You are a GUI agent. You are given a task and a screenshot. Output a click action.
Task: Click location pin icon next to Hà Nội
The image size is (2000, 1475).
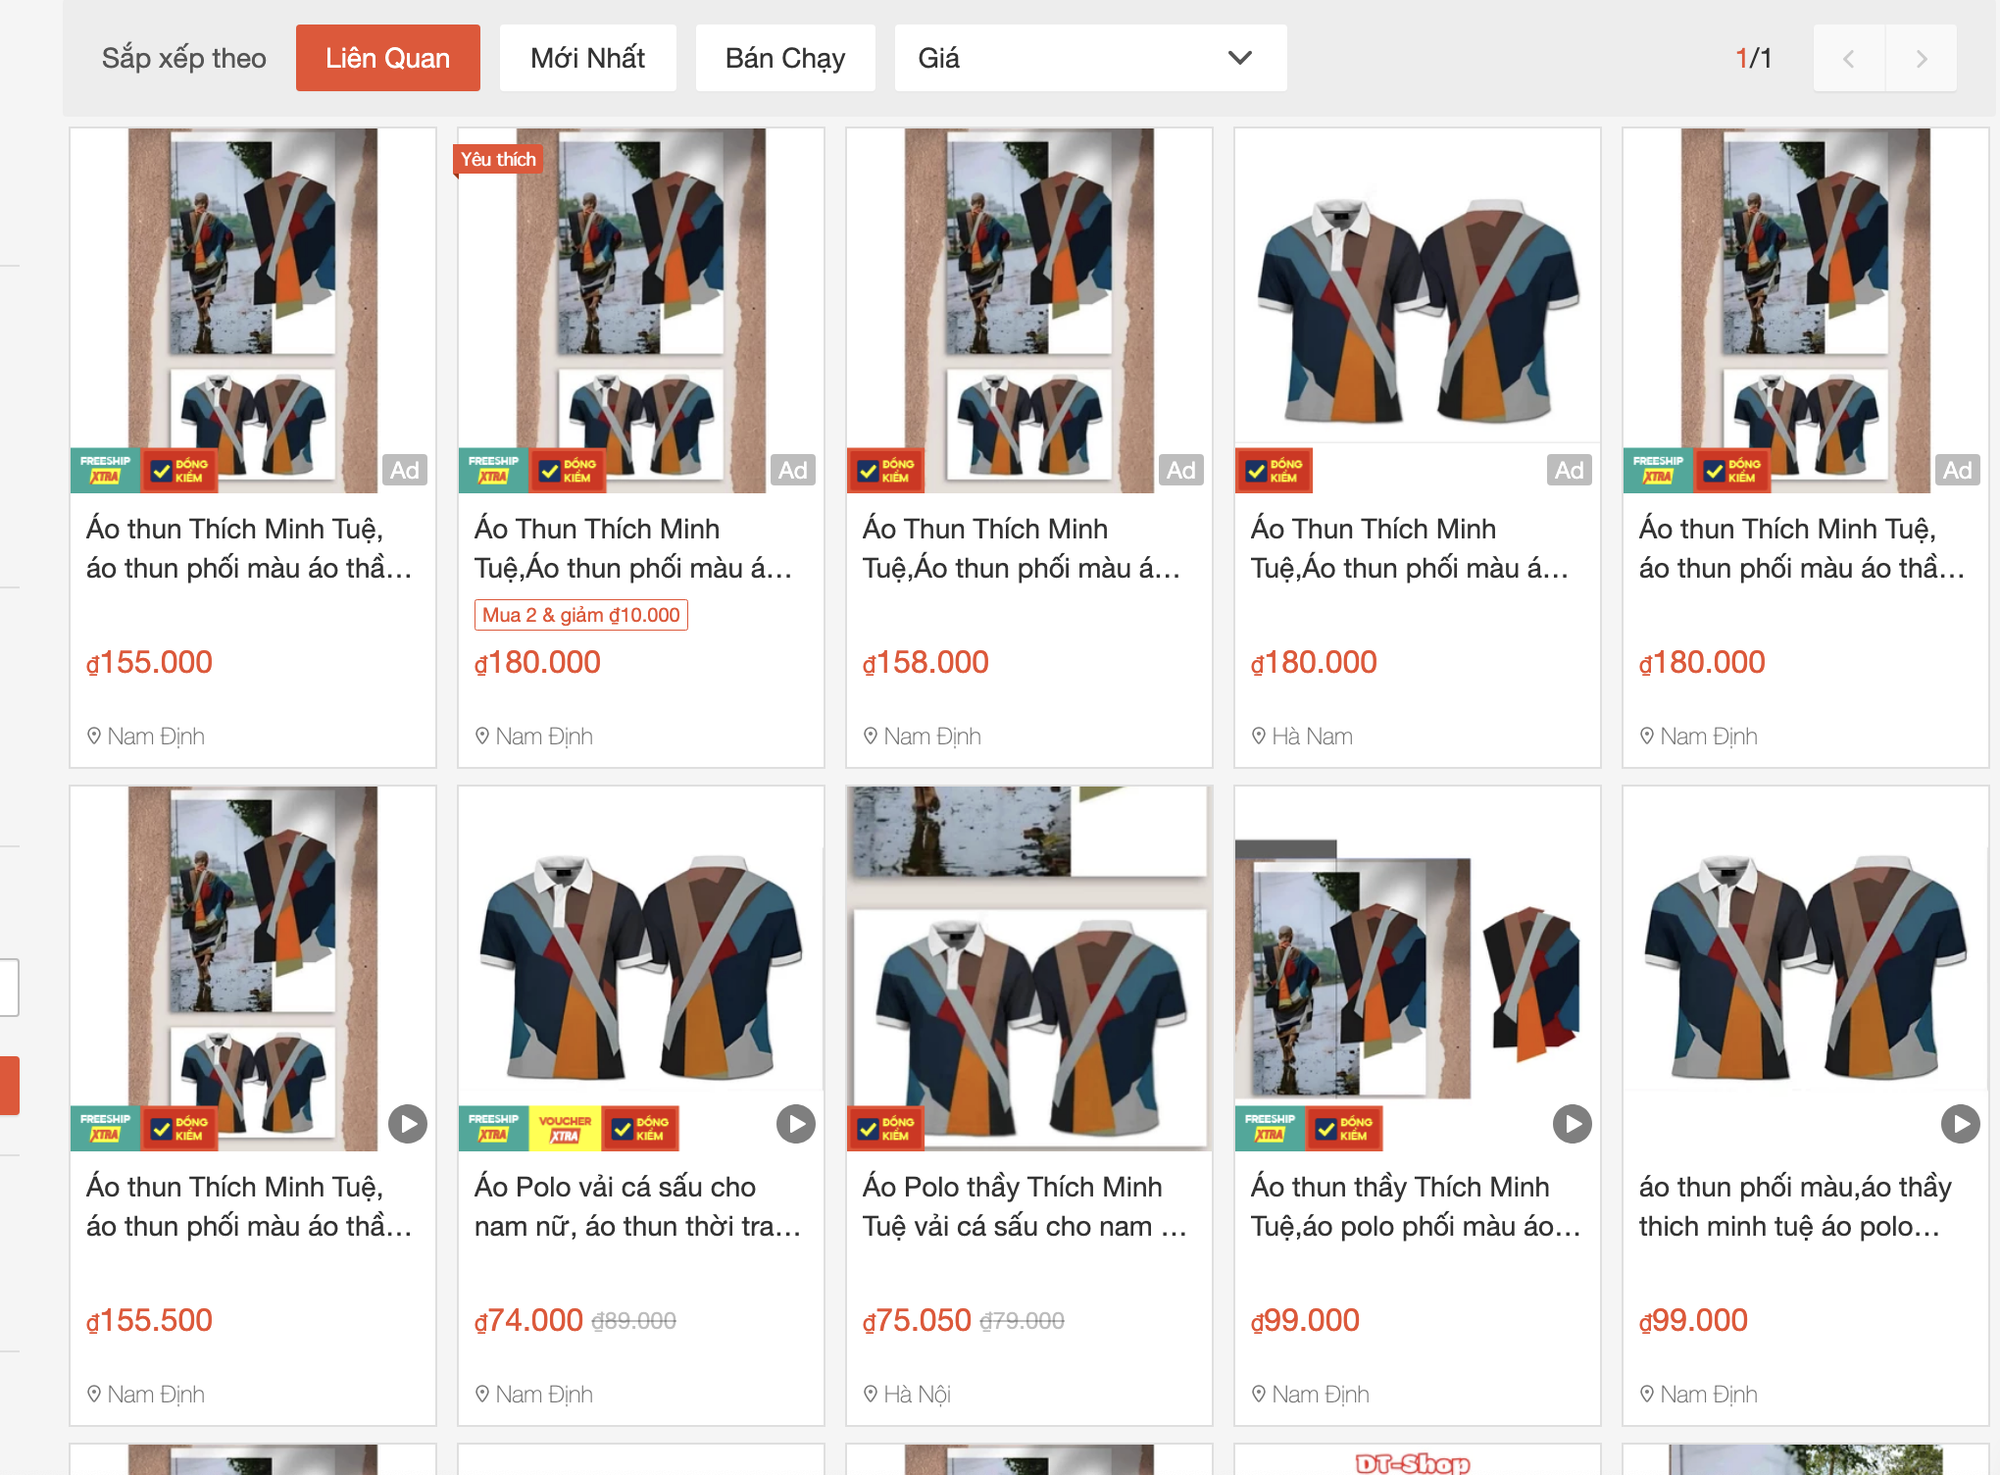pos(870,1393)
